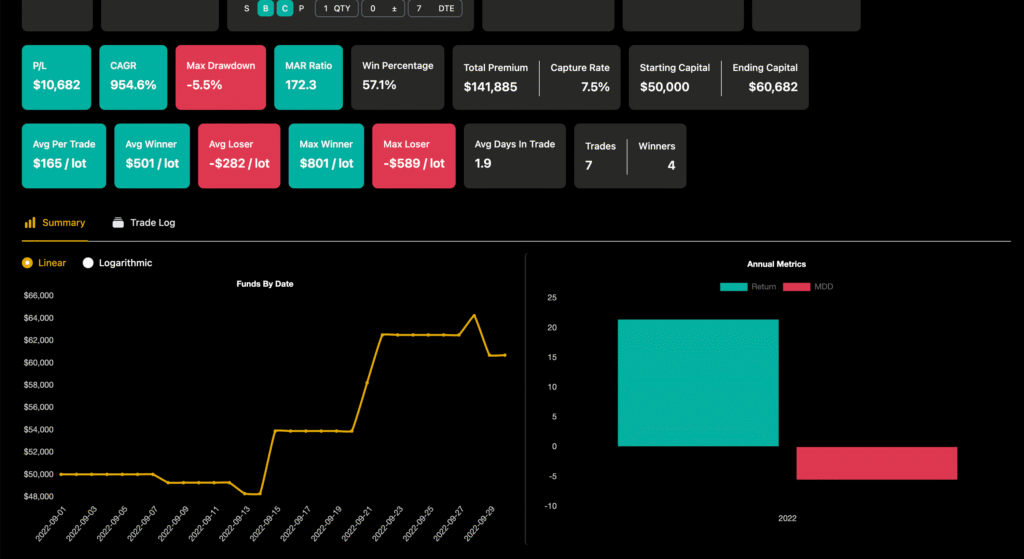Toggle the teal C option button
The image size is (1024, 559).
284,9
